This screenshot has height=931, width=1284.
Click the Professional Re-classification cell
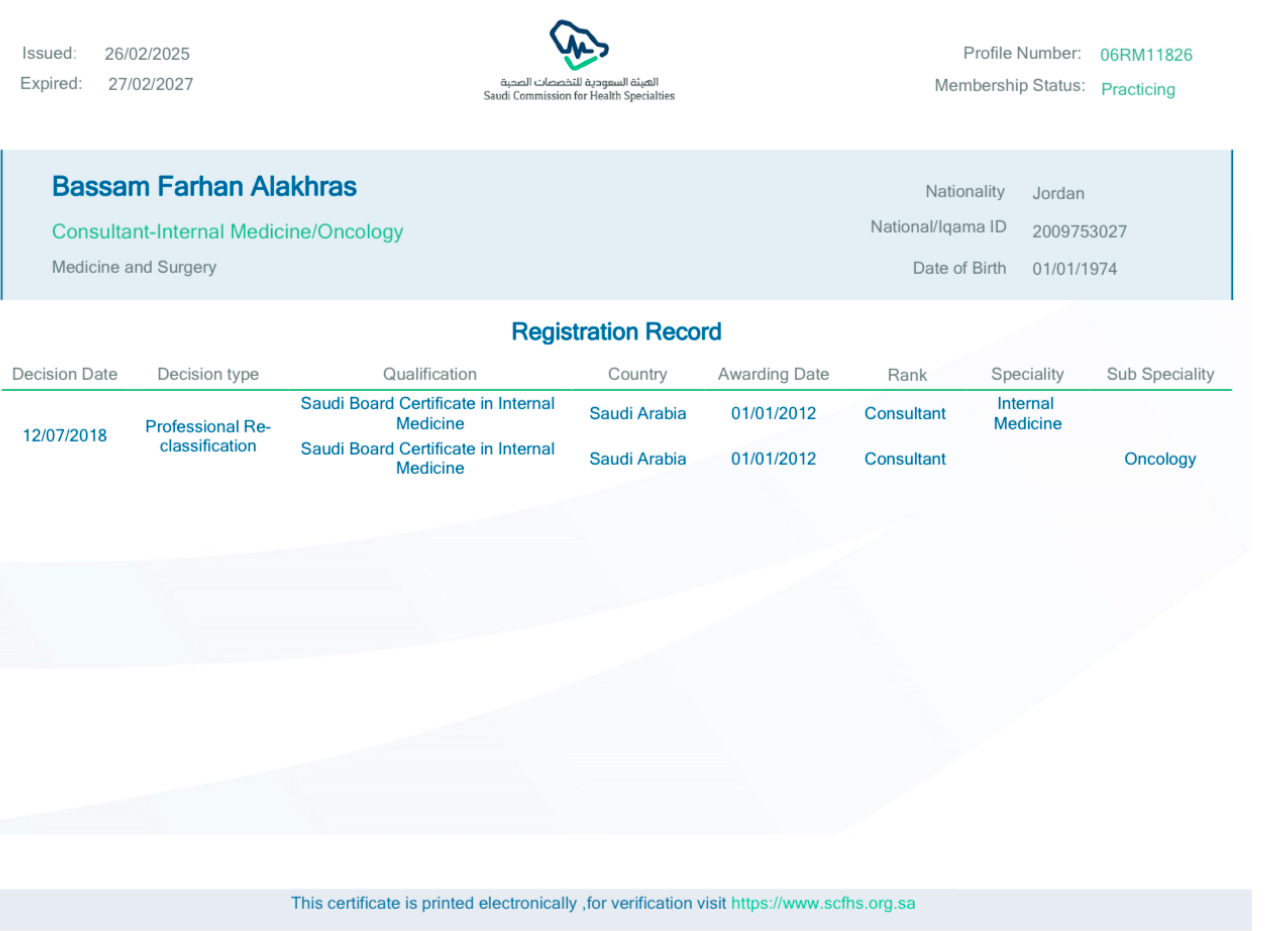click(208, 436)
